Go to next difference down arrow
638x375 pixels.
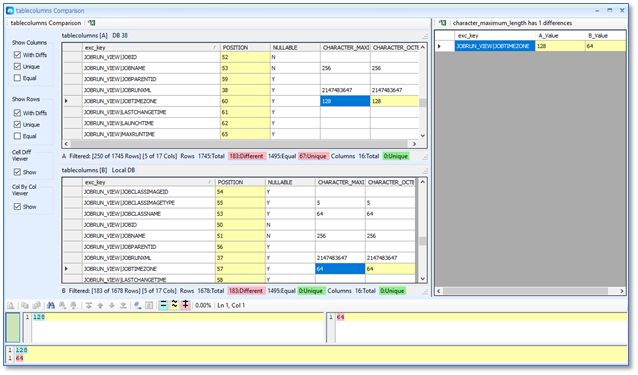click(111, 305)
